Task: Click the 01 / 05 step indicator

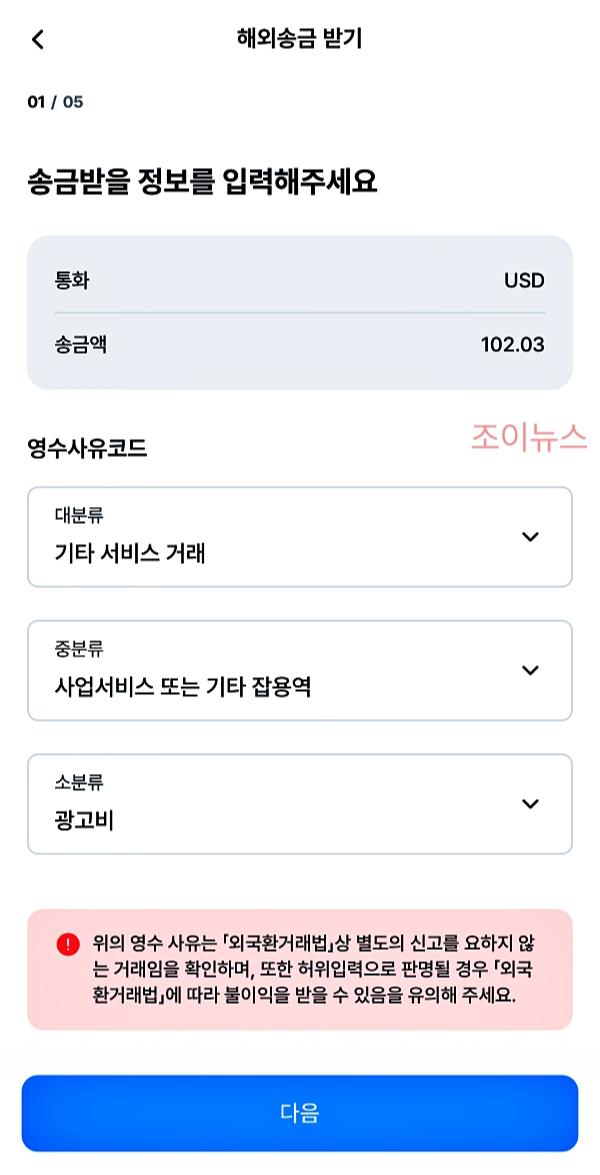Action: click(x=53, y=101)
